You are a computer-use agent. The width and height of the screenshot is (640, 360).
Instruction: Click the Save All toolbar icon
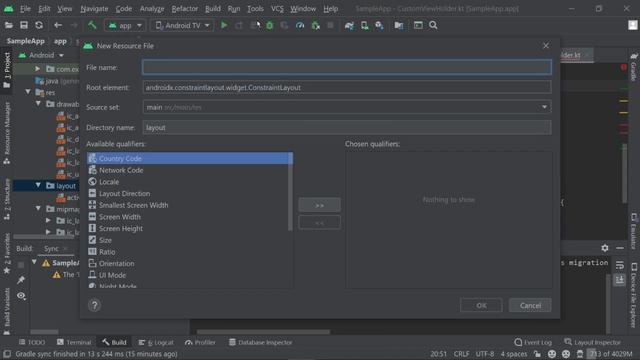click(x=24, y=25)
